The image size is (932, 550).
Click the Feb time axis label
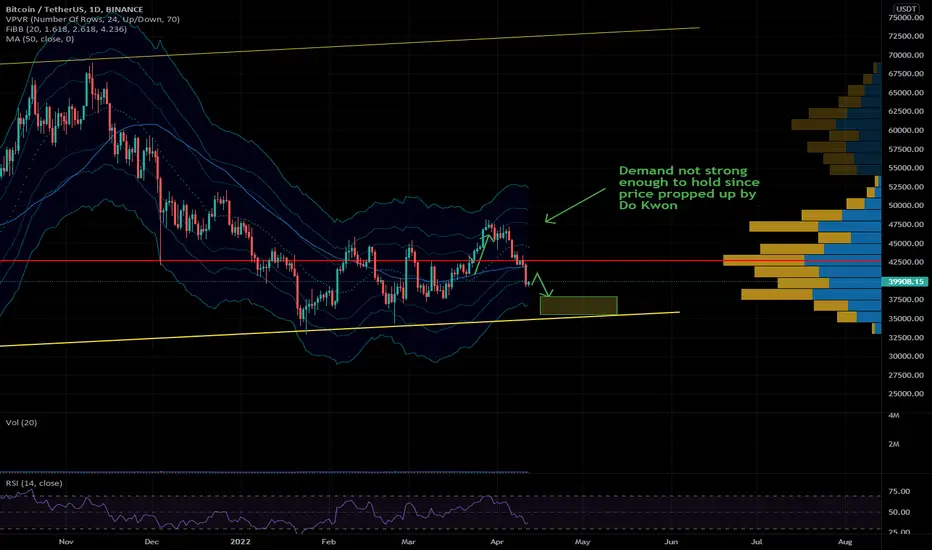[x=328, y=542]
